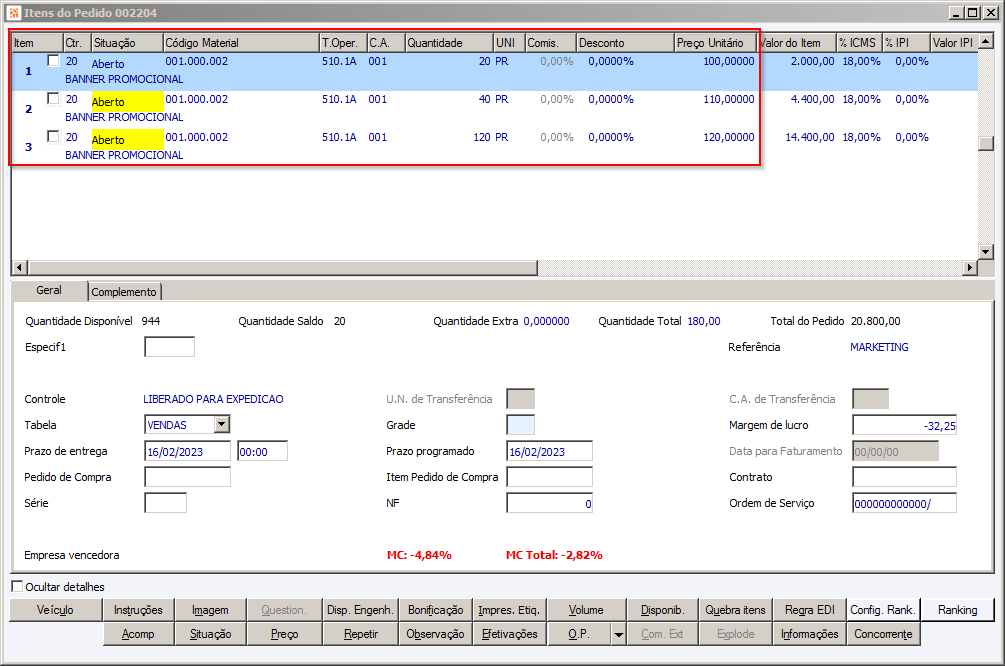
Task: Click the grid's scroll down arrow
Action: pos(985,252)
